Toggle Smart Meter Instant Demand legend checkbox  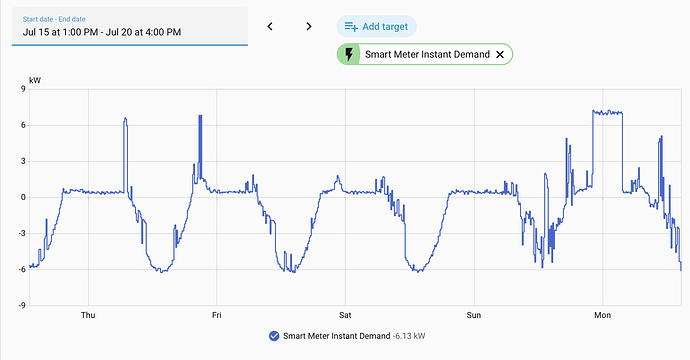pos(274,336)
